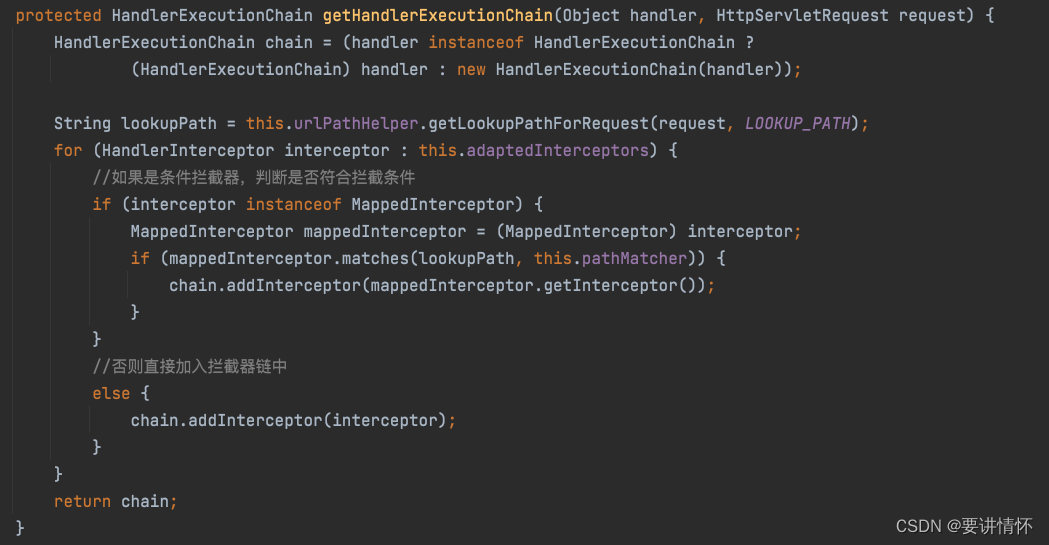Viewport: 1049px width, 545px height.
Task: Click the '(MappedInterceptor)' cast expression
Action: coord(586,232)
